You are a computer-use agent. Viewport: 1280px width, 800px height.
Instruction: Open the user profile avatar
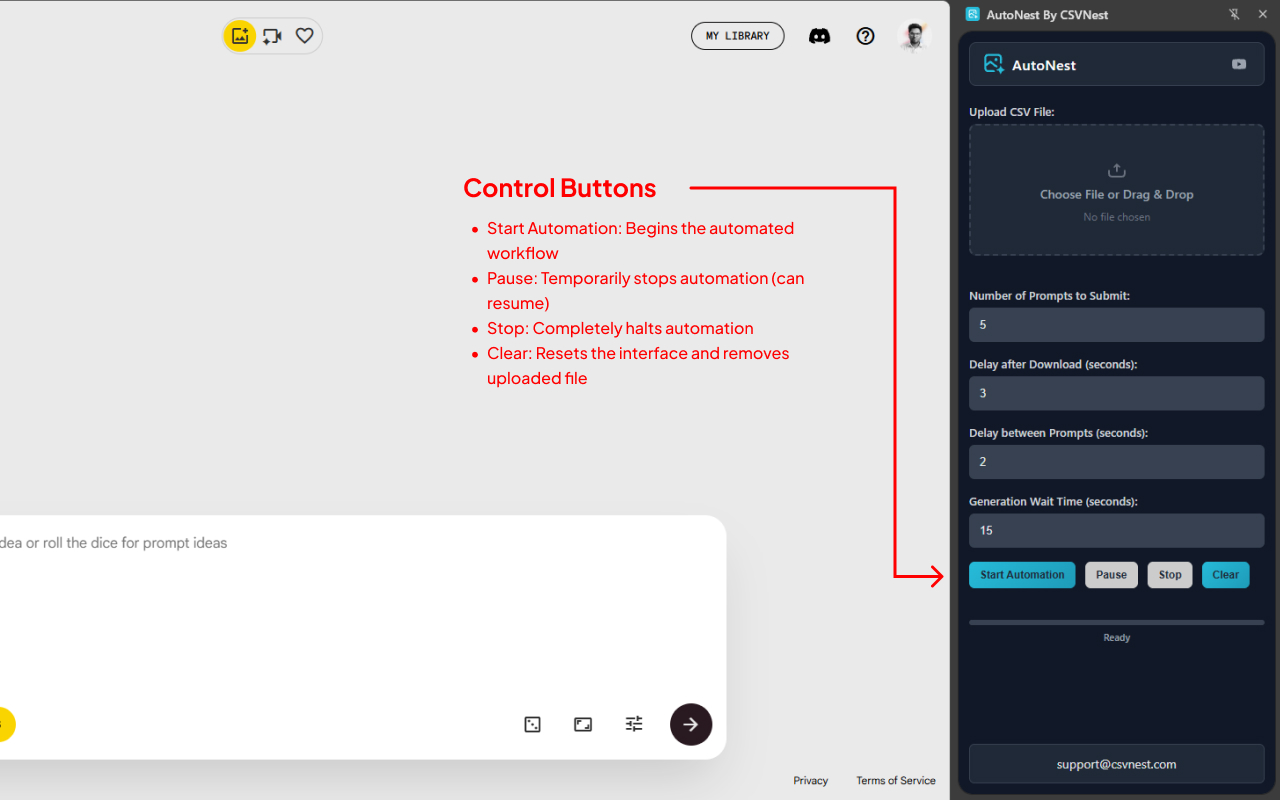(x=914, y=36)
